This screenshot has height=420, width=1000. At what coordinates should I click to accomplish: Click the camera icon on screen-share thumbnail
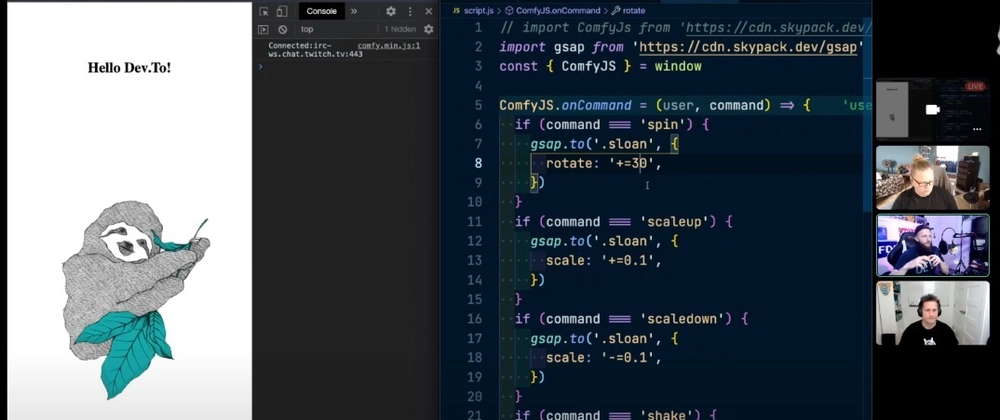tap(932, 109)
